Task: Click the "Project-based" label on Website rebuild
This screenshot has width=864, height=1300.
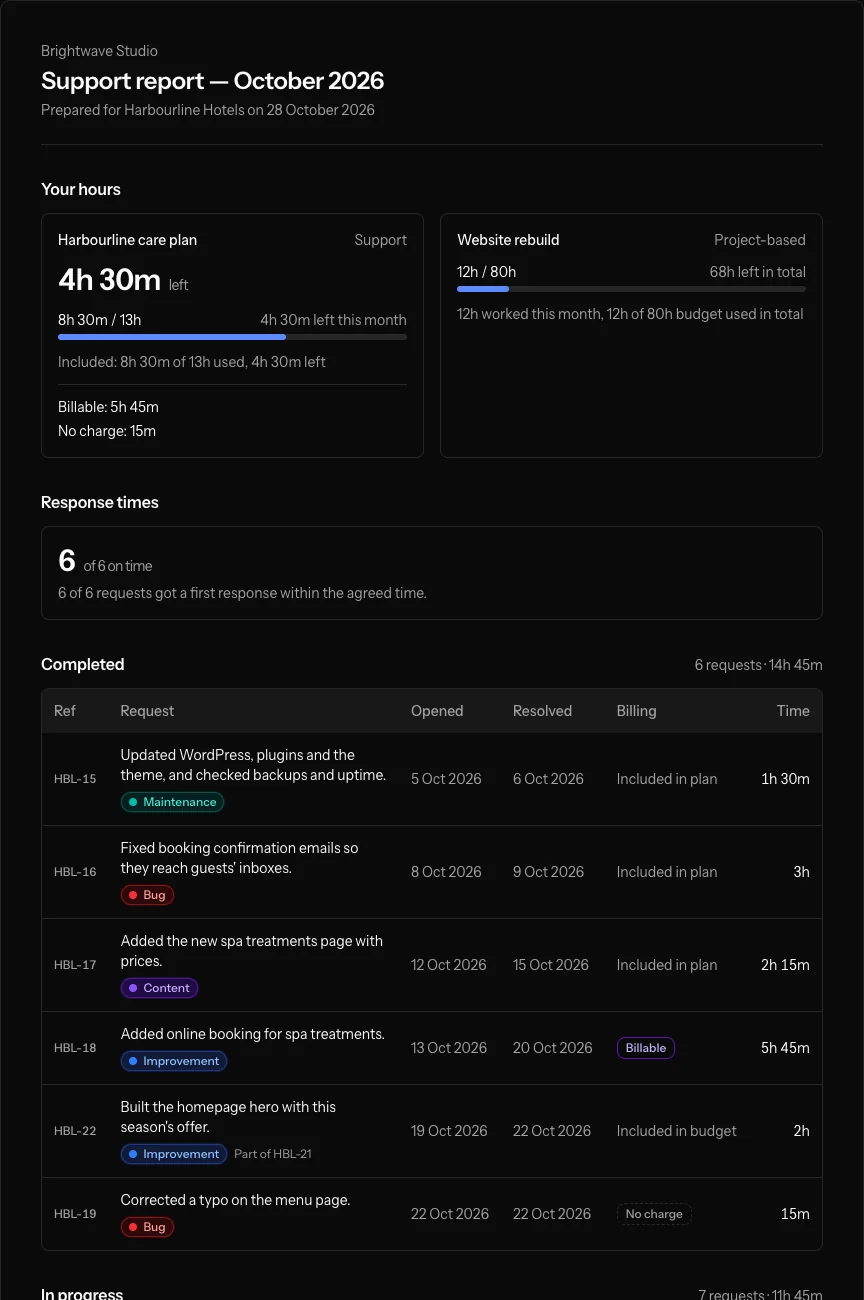Action: click(760, 240)
